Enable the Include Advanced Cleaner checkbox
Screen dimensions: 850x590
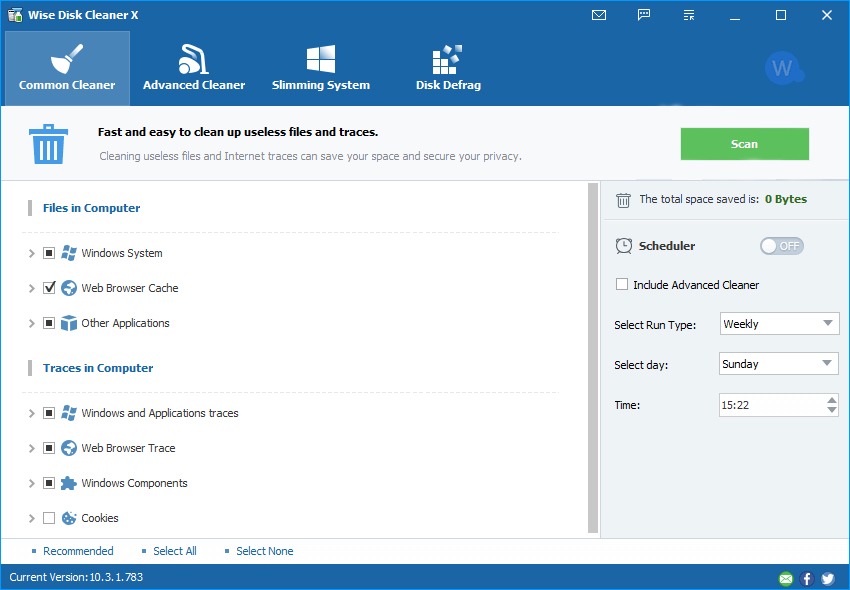tap(622, 284)
